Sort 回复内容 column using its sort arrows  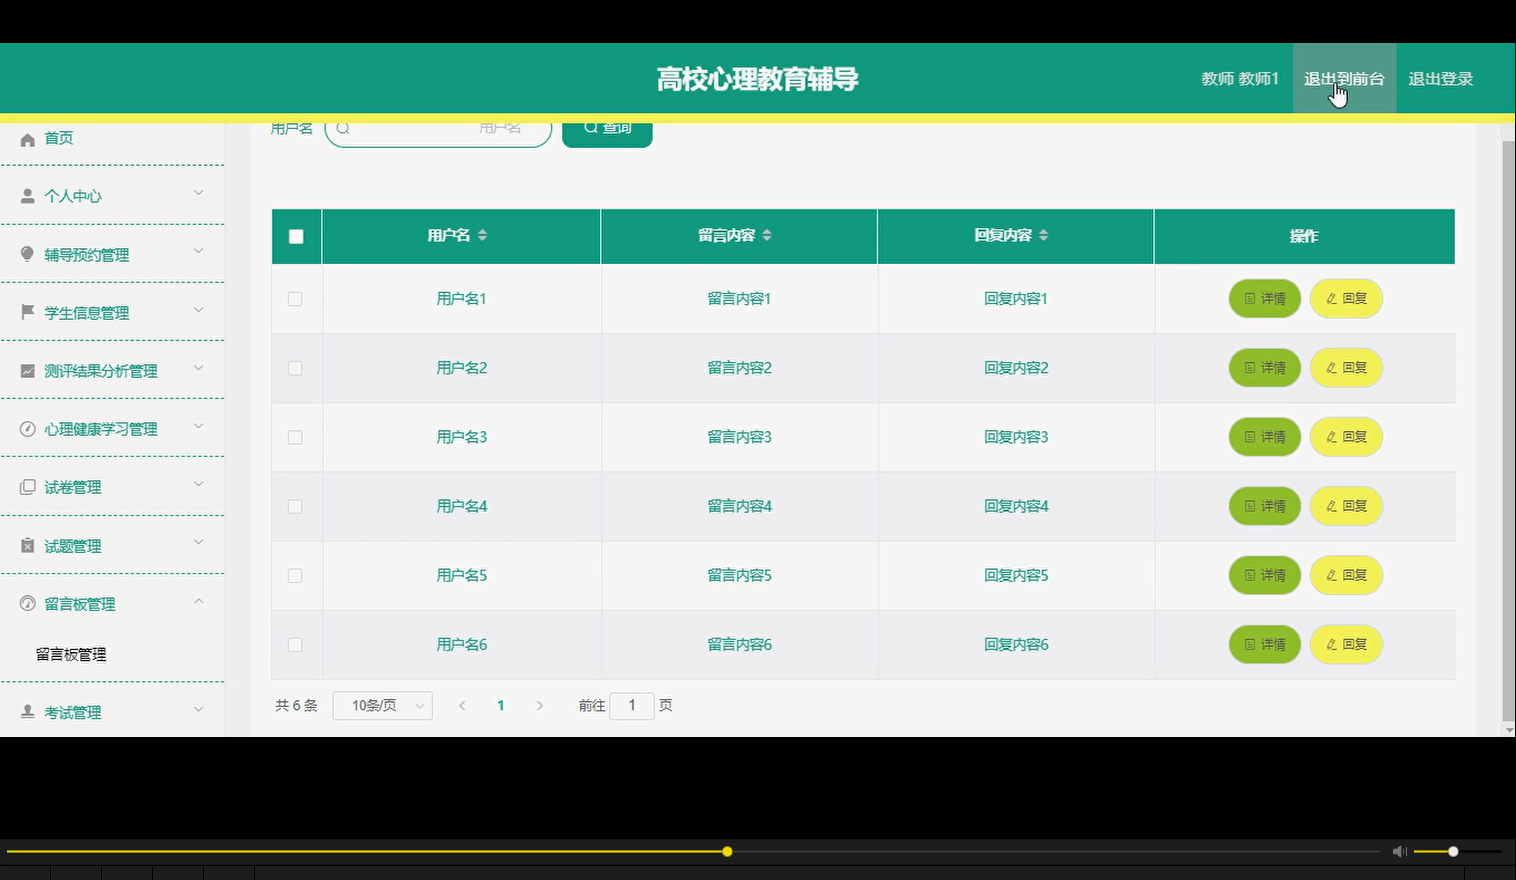click(x=1043, y=235)
